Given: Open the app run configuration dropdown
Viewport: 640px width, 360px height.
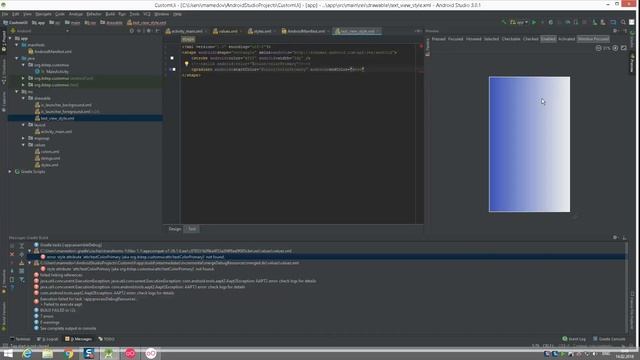Looking at the screenshot, I should click(519, 22).
